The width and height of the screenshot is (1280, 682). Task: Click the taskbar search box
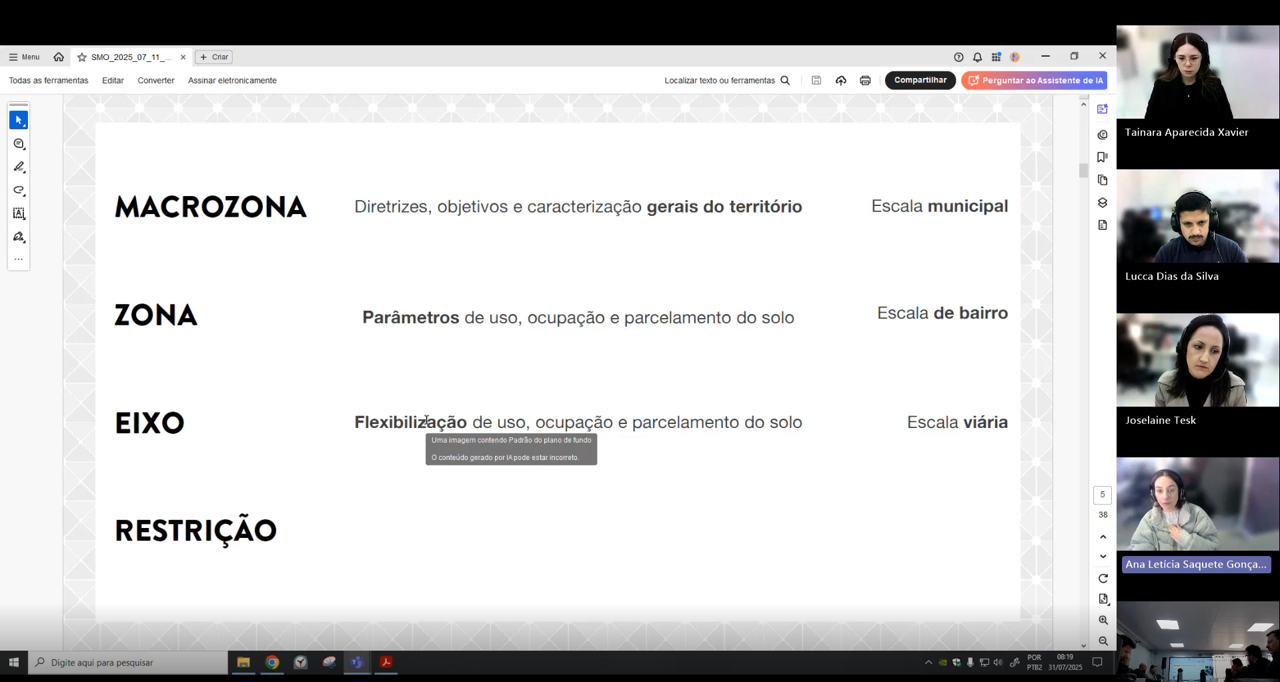coord(128,662)
